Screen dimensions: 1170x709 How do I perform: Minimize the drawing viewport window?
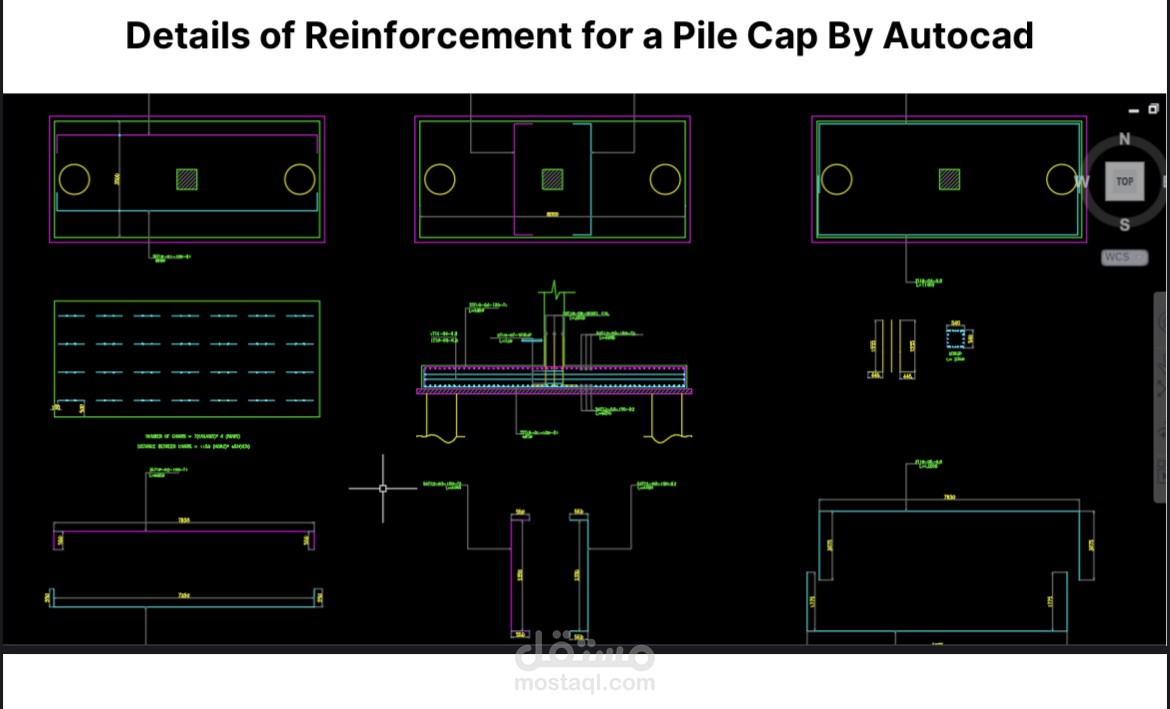pos(1133,110)
